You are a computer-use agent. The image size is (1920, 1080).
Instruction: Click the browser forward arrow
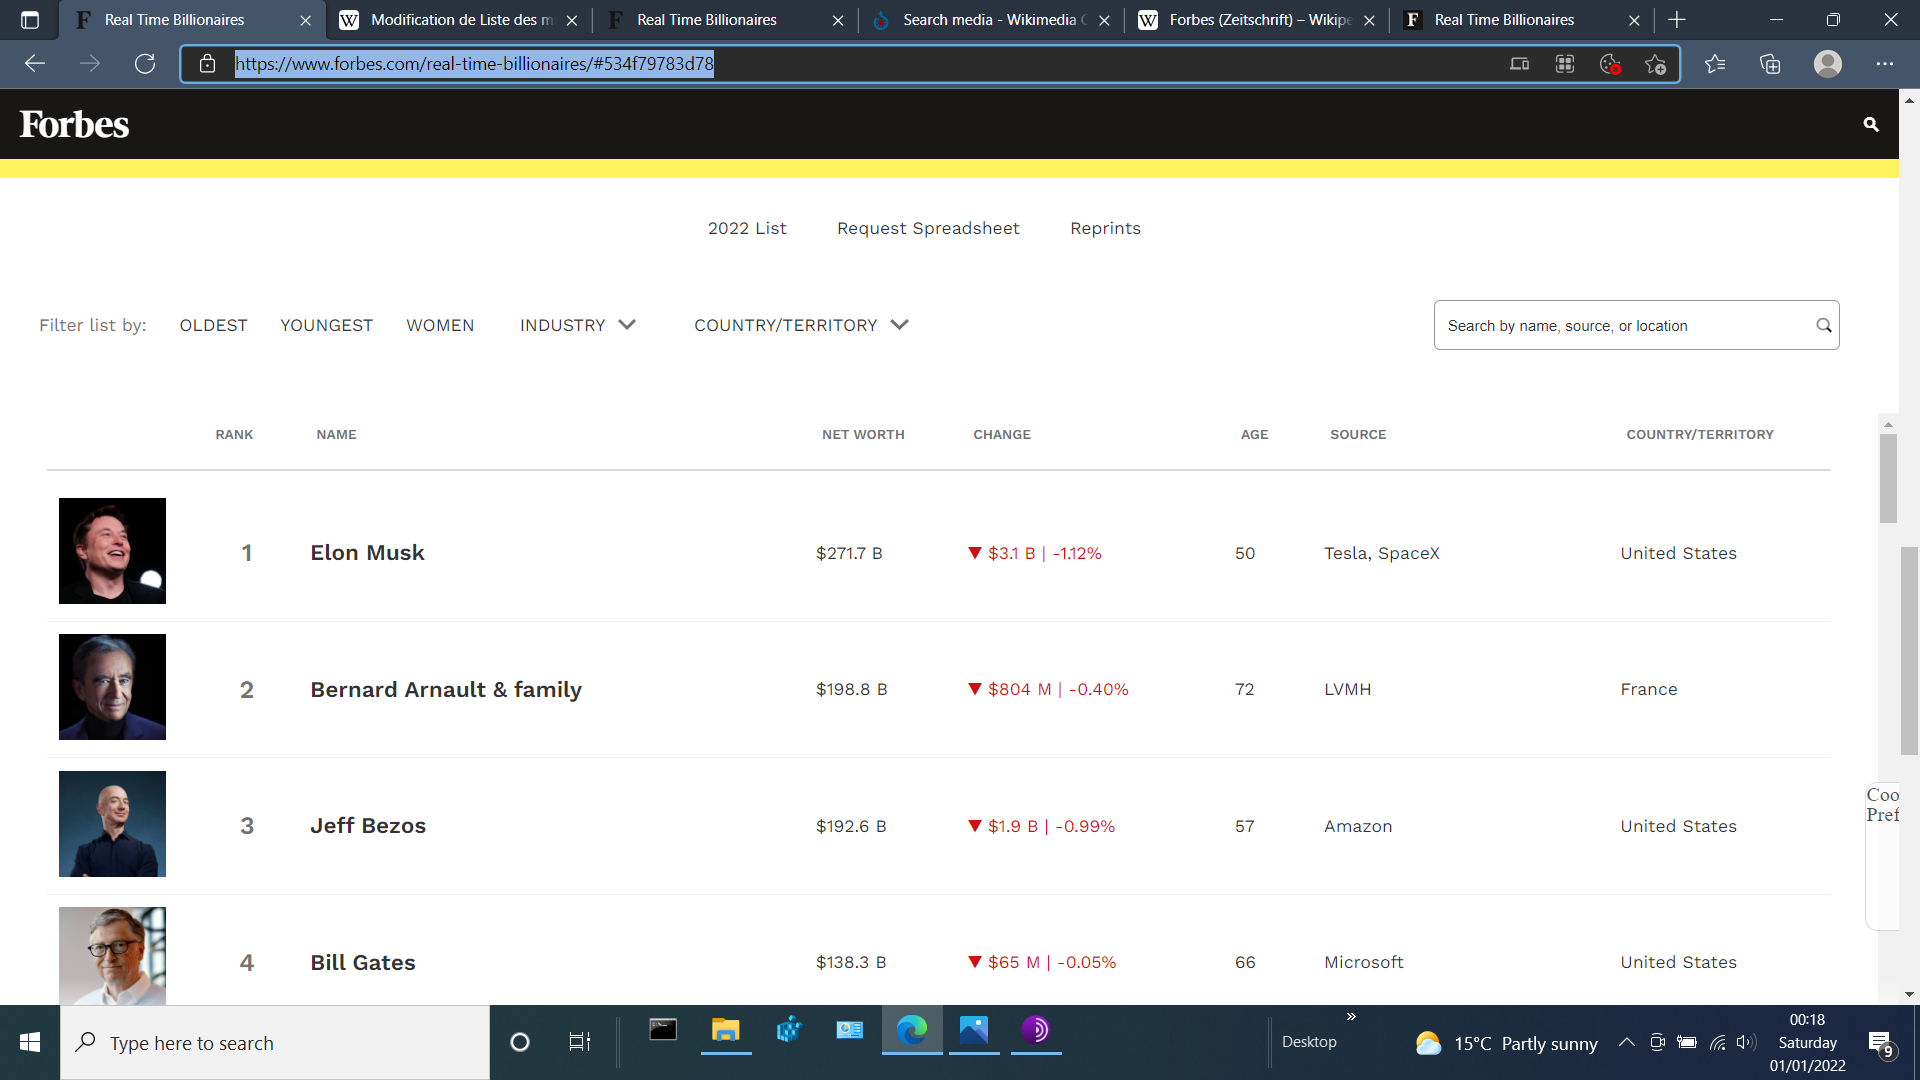click(90, 64)
